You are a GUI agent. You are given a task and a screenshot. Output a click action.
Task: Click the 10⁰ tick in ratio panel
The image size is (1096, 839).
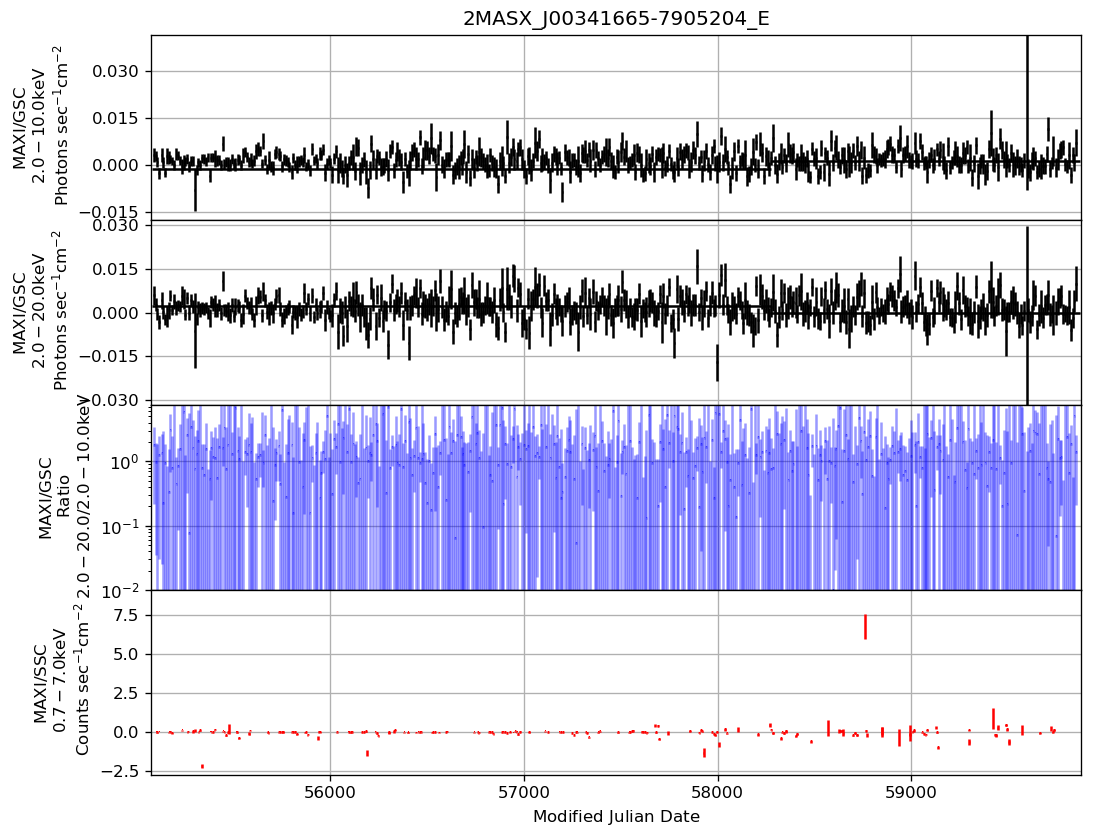(x=125, y=461)
